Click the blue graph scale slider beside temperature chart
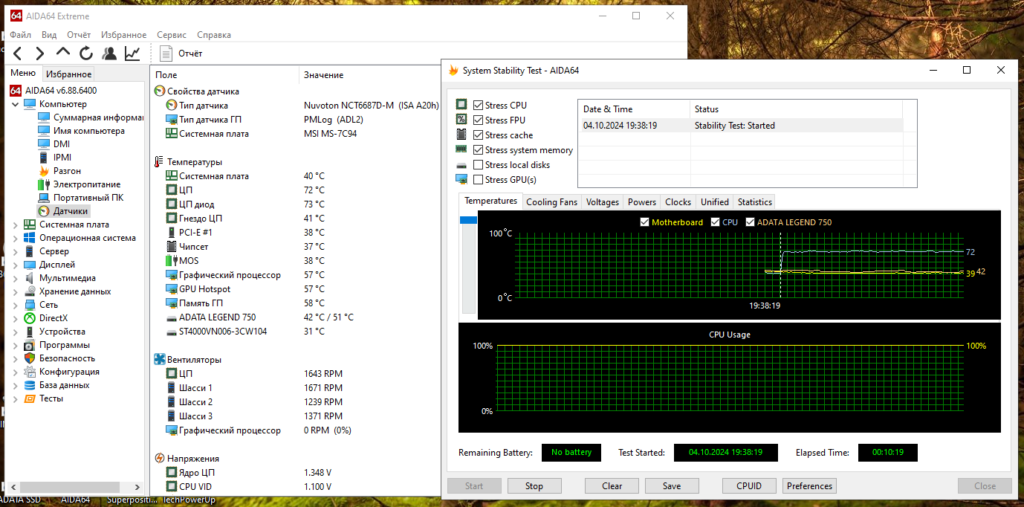 (x=469, y=221)
